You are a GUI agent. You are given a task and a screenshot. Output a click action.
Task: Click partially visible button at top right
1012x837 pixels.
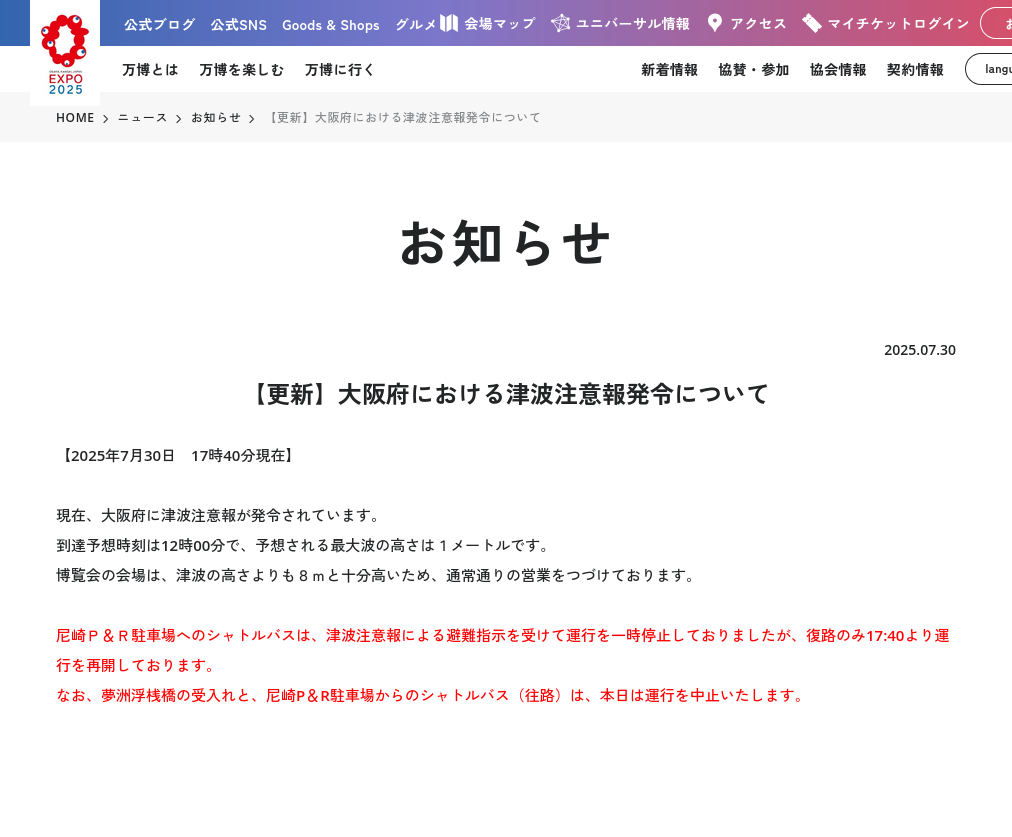point(996,23)
